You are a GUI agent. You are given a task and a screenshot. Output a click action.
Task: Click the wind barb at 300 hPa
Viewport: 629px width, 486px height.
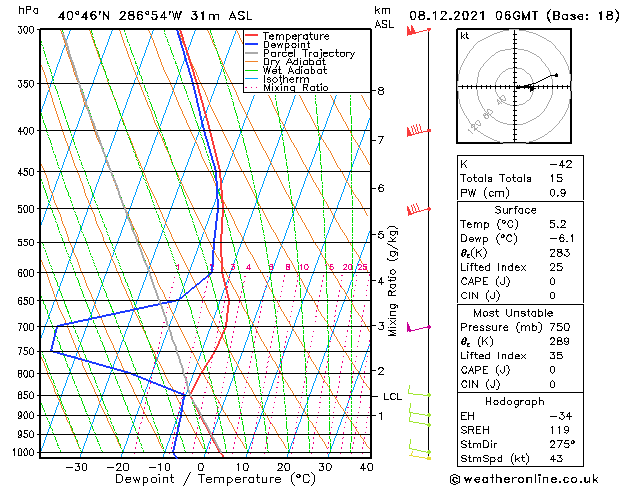[418, 30]
